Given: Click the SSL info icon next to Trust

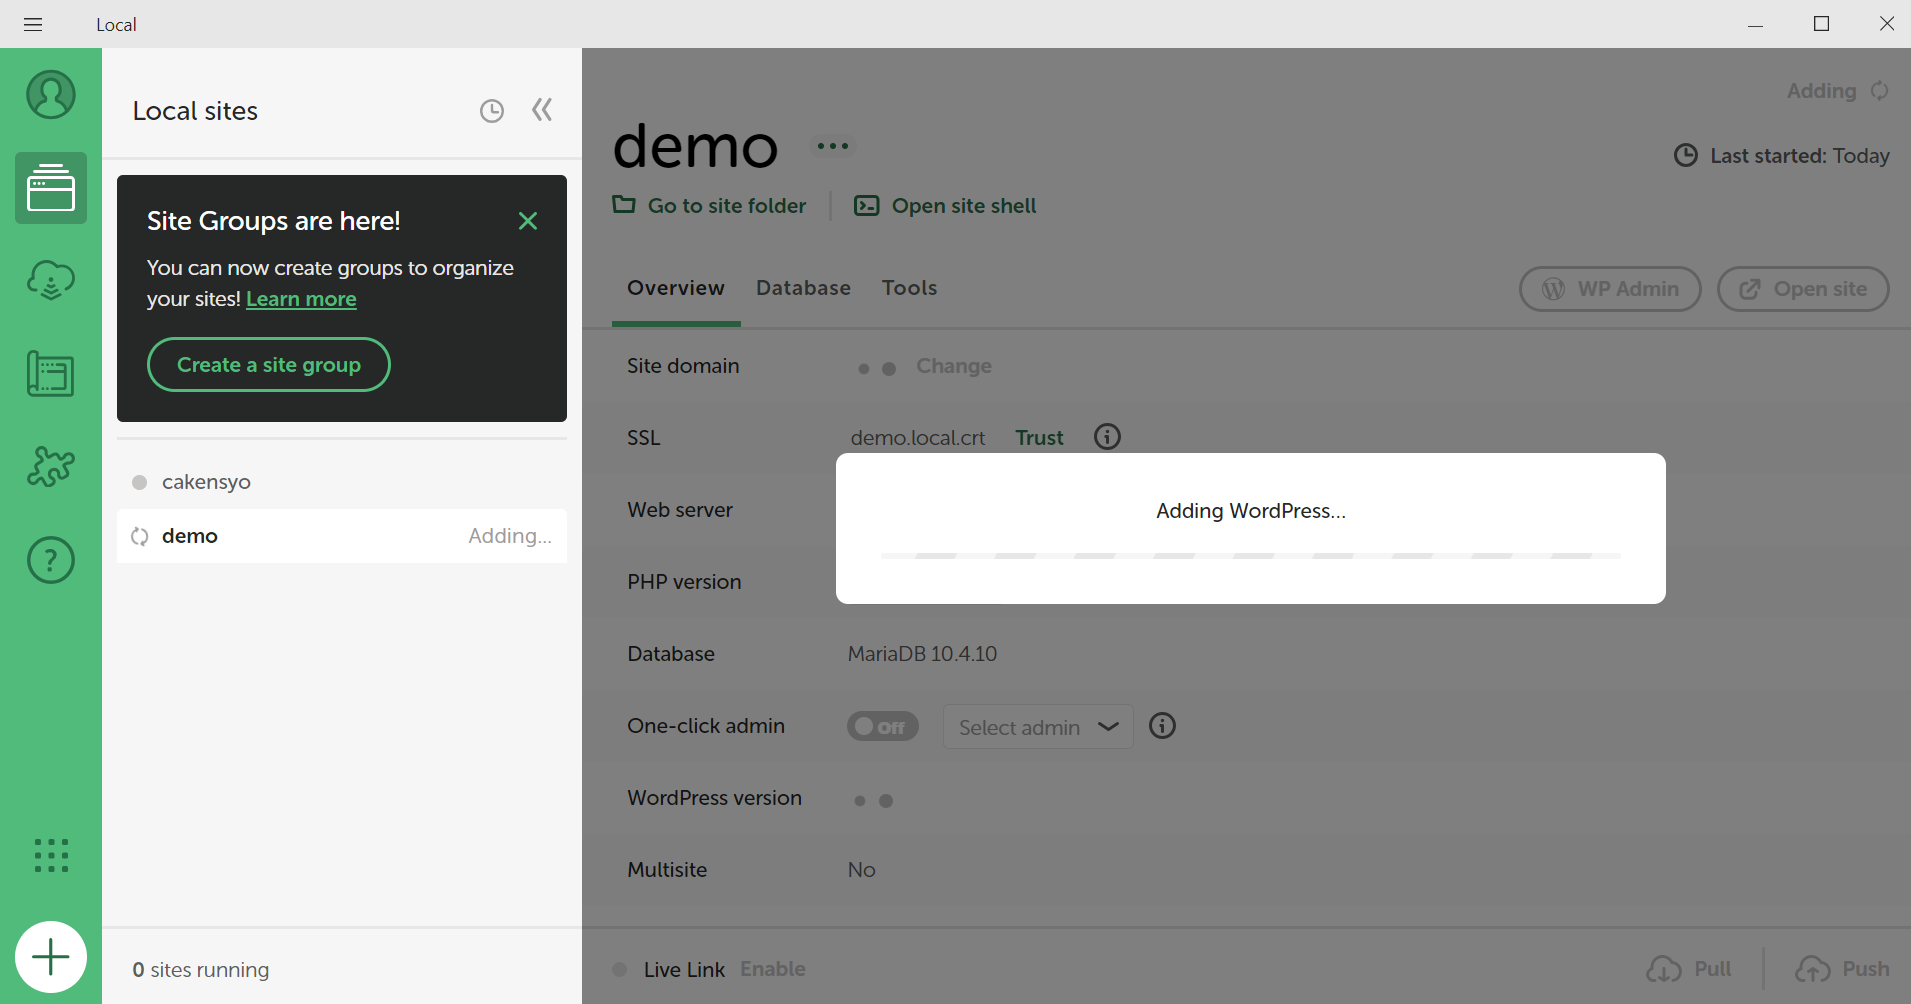Looking at the screenshot, I should click(1106, 436).
